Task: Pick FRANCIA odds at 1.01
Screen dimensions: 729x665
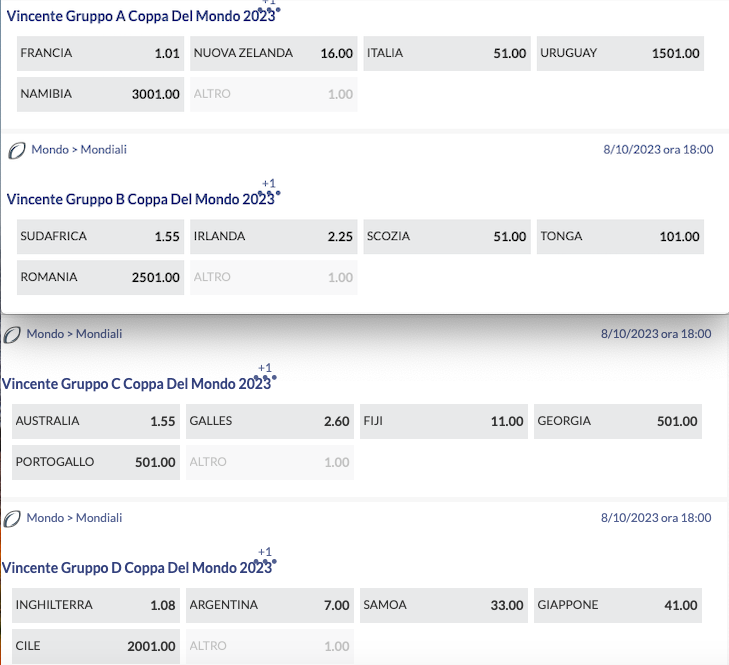Action: [x=98, y=53]
